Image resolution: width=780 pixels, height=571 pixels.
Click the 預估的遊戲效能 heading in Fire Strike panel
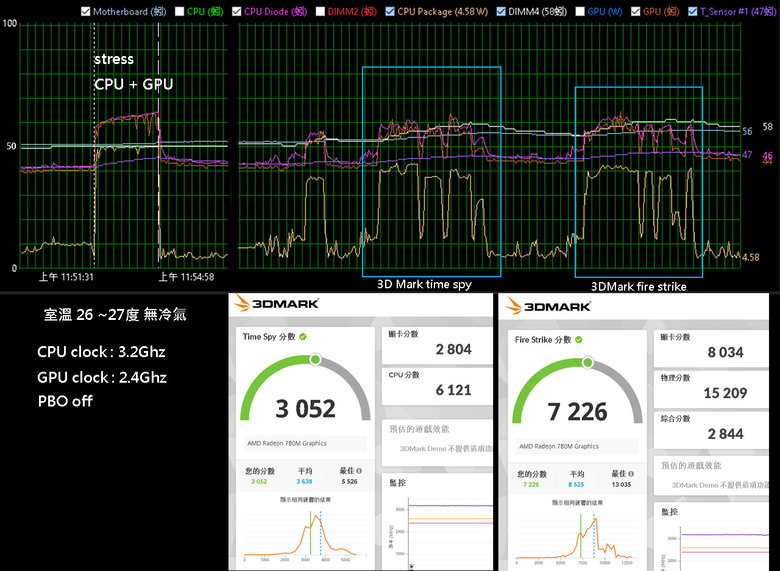pos(691,466)
